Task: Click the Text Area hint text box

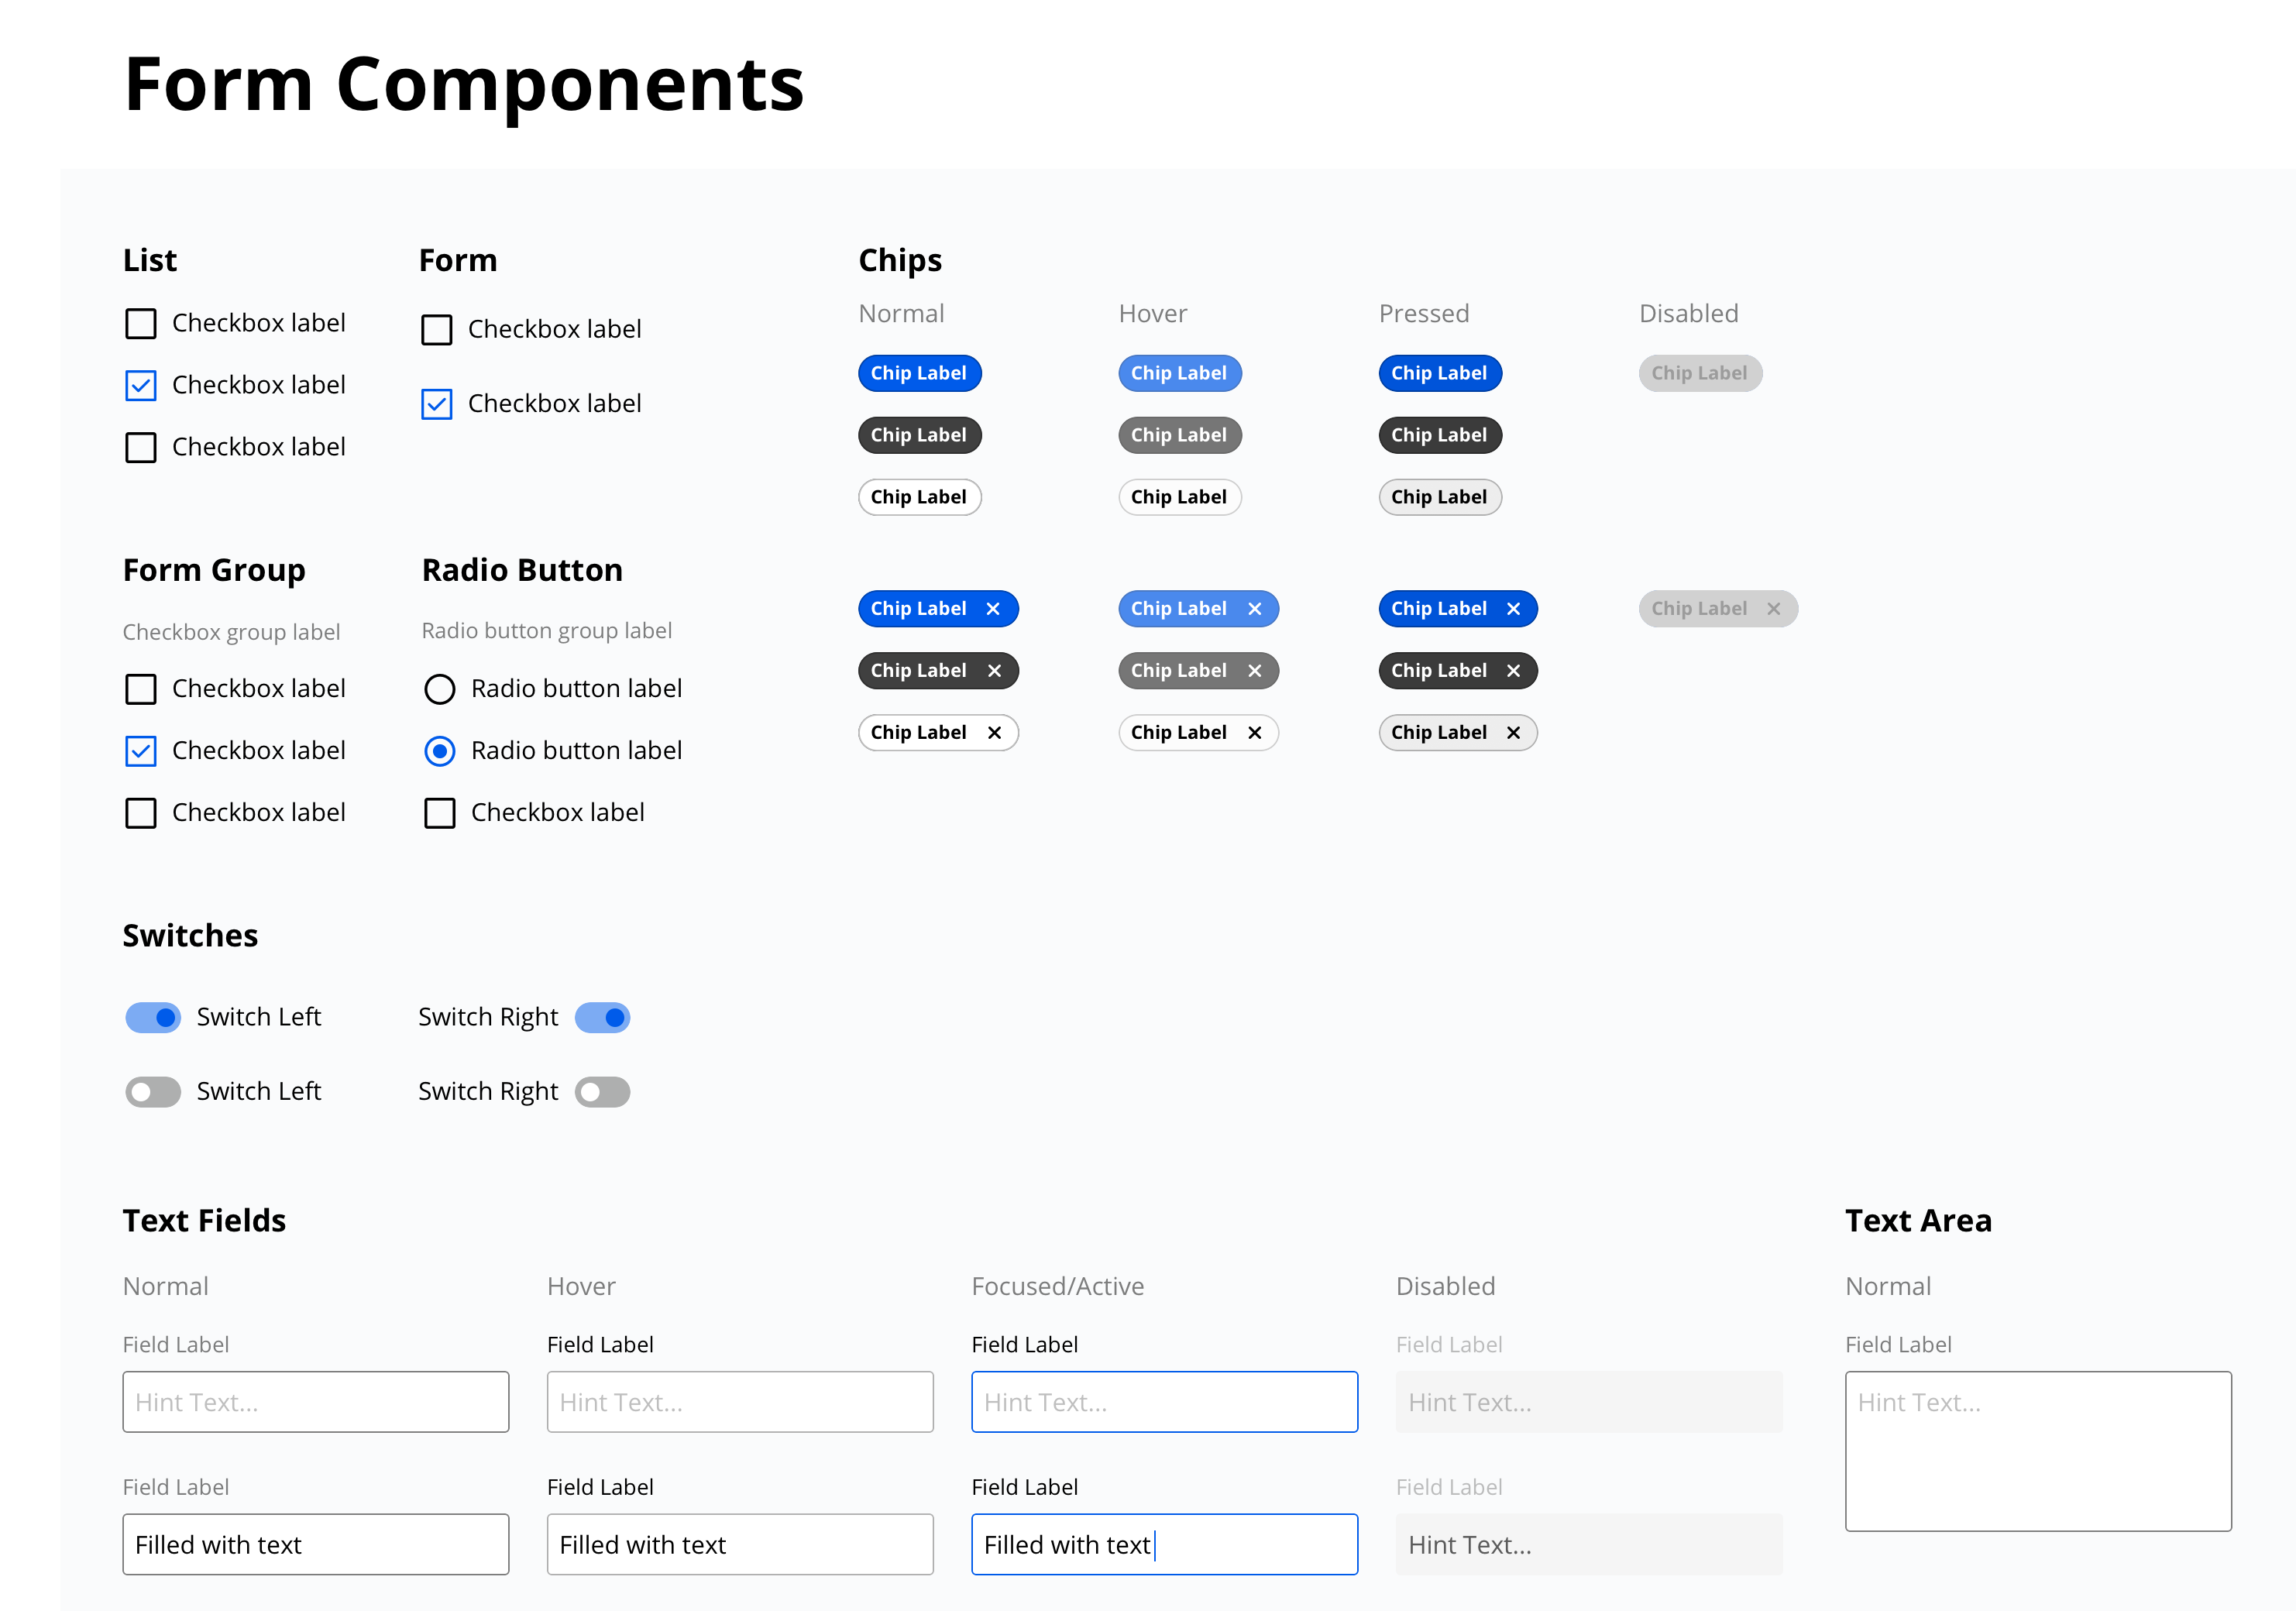Action: tap(2037, 1450)
